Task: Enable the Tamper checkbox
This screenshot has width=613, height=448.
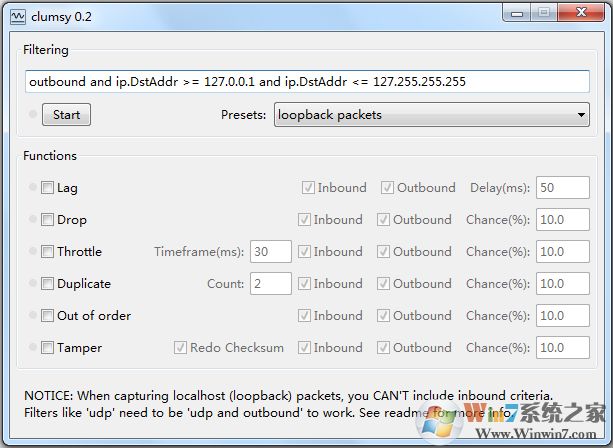Action: click(x=47, y=348)
